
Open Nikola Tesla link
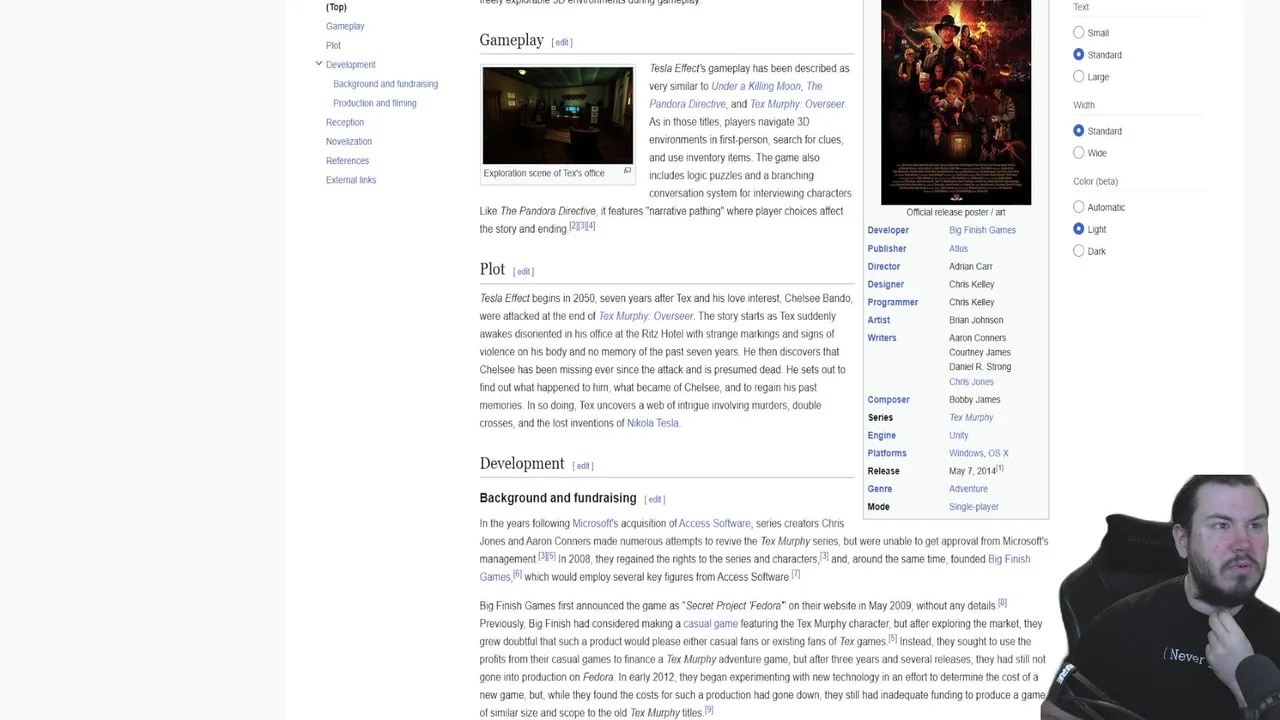click(x=652, y=423)
